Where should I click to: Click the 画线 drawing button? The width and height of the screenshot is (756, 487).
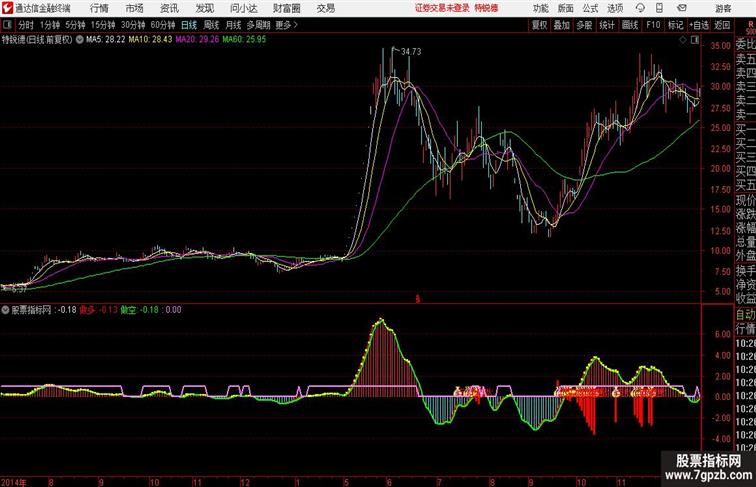(x=630, y=25)
